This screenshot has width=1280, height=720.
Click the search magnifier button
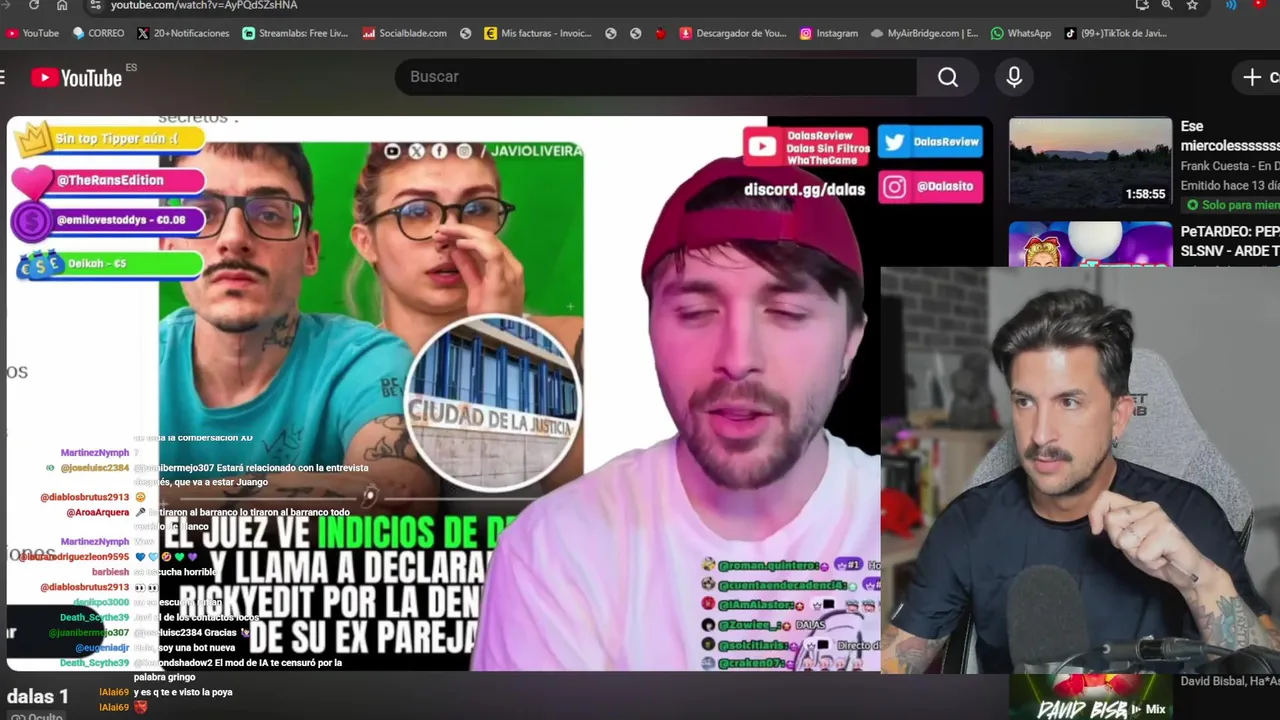click(948, 77)
